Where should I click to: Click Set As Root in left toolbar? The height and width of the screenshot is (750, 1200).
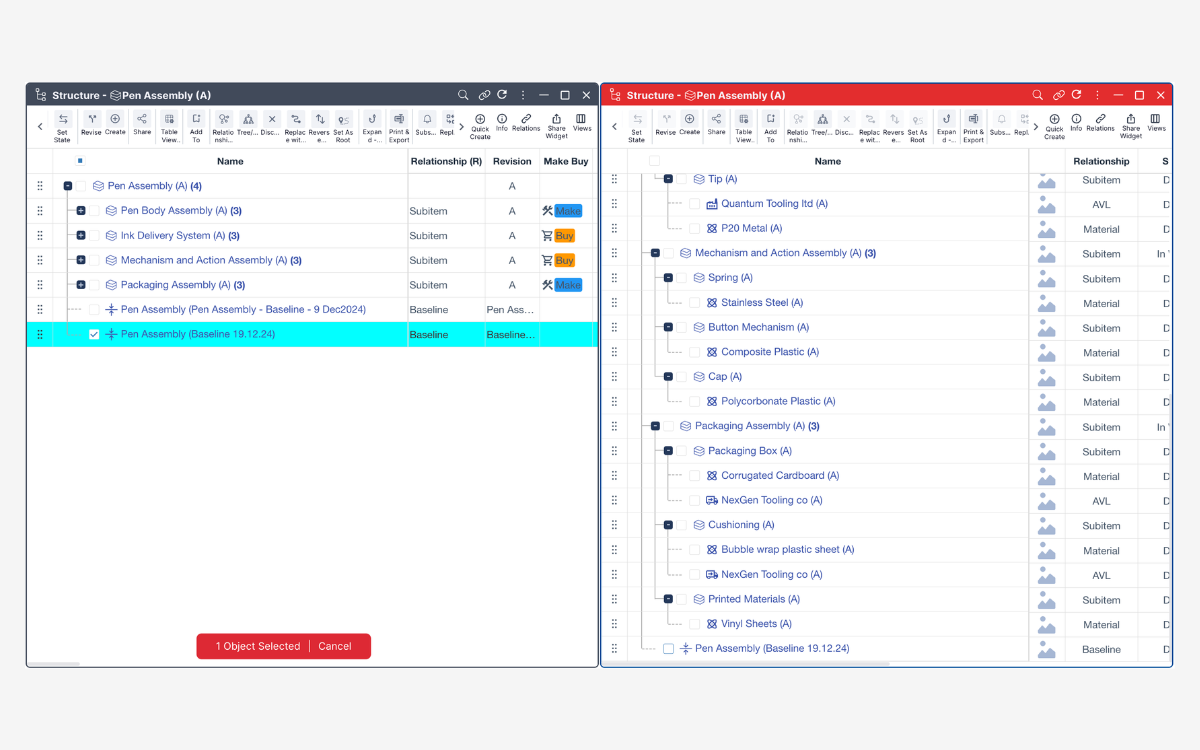coord(343,125)
